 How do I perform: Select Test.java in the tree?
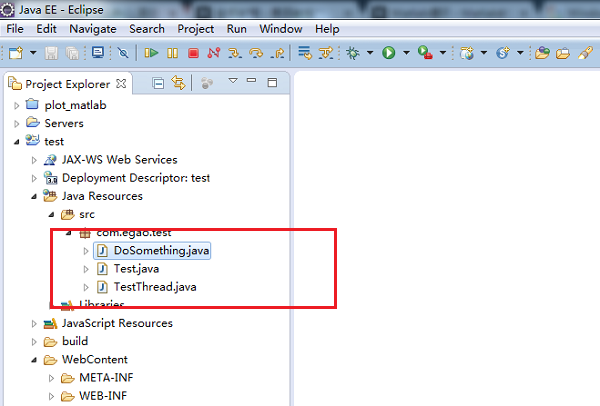(x=136, y=269)
